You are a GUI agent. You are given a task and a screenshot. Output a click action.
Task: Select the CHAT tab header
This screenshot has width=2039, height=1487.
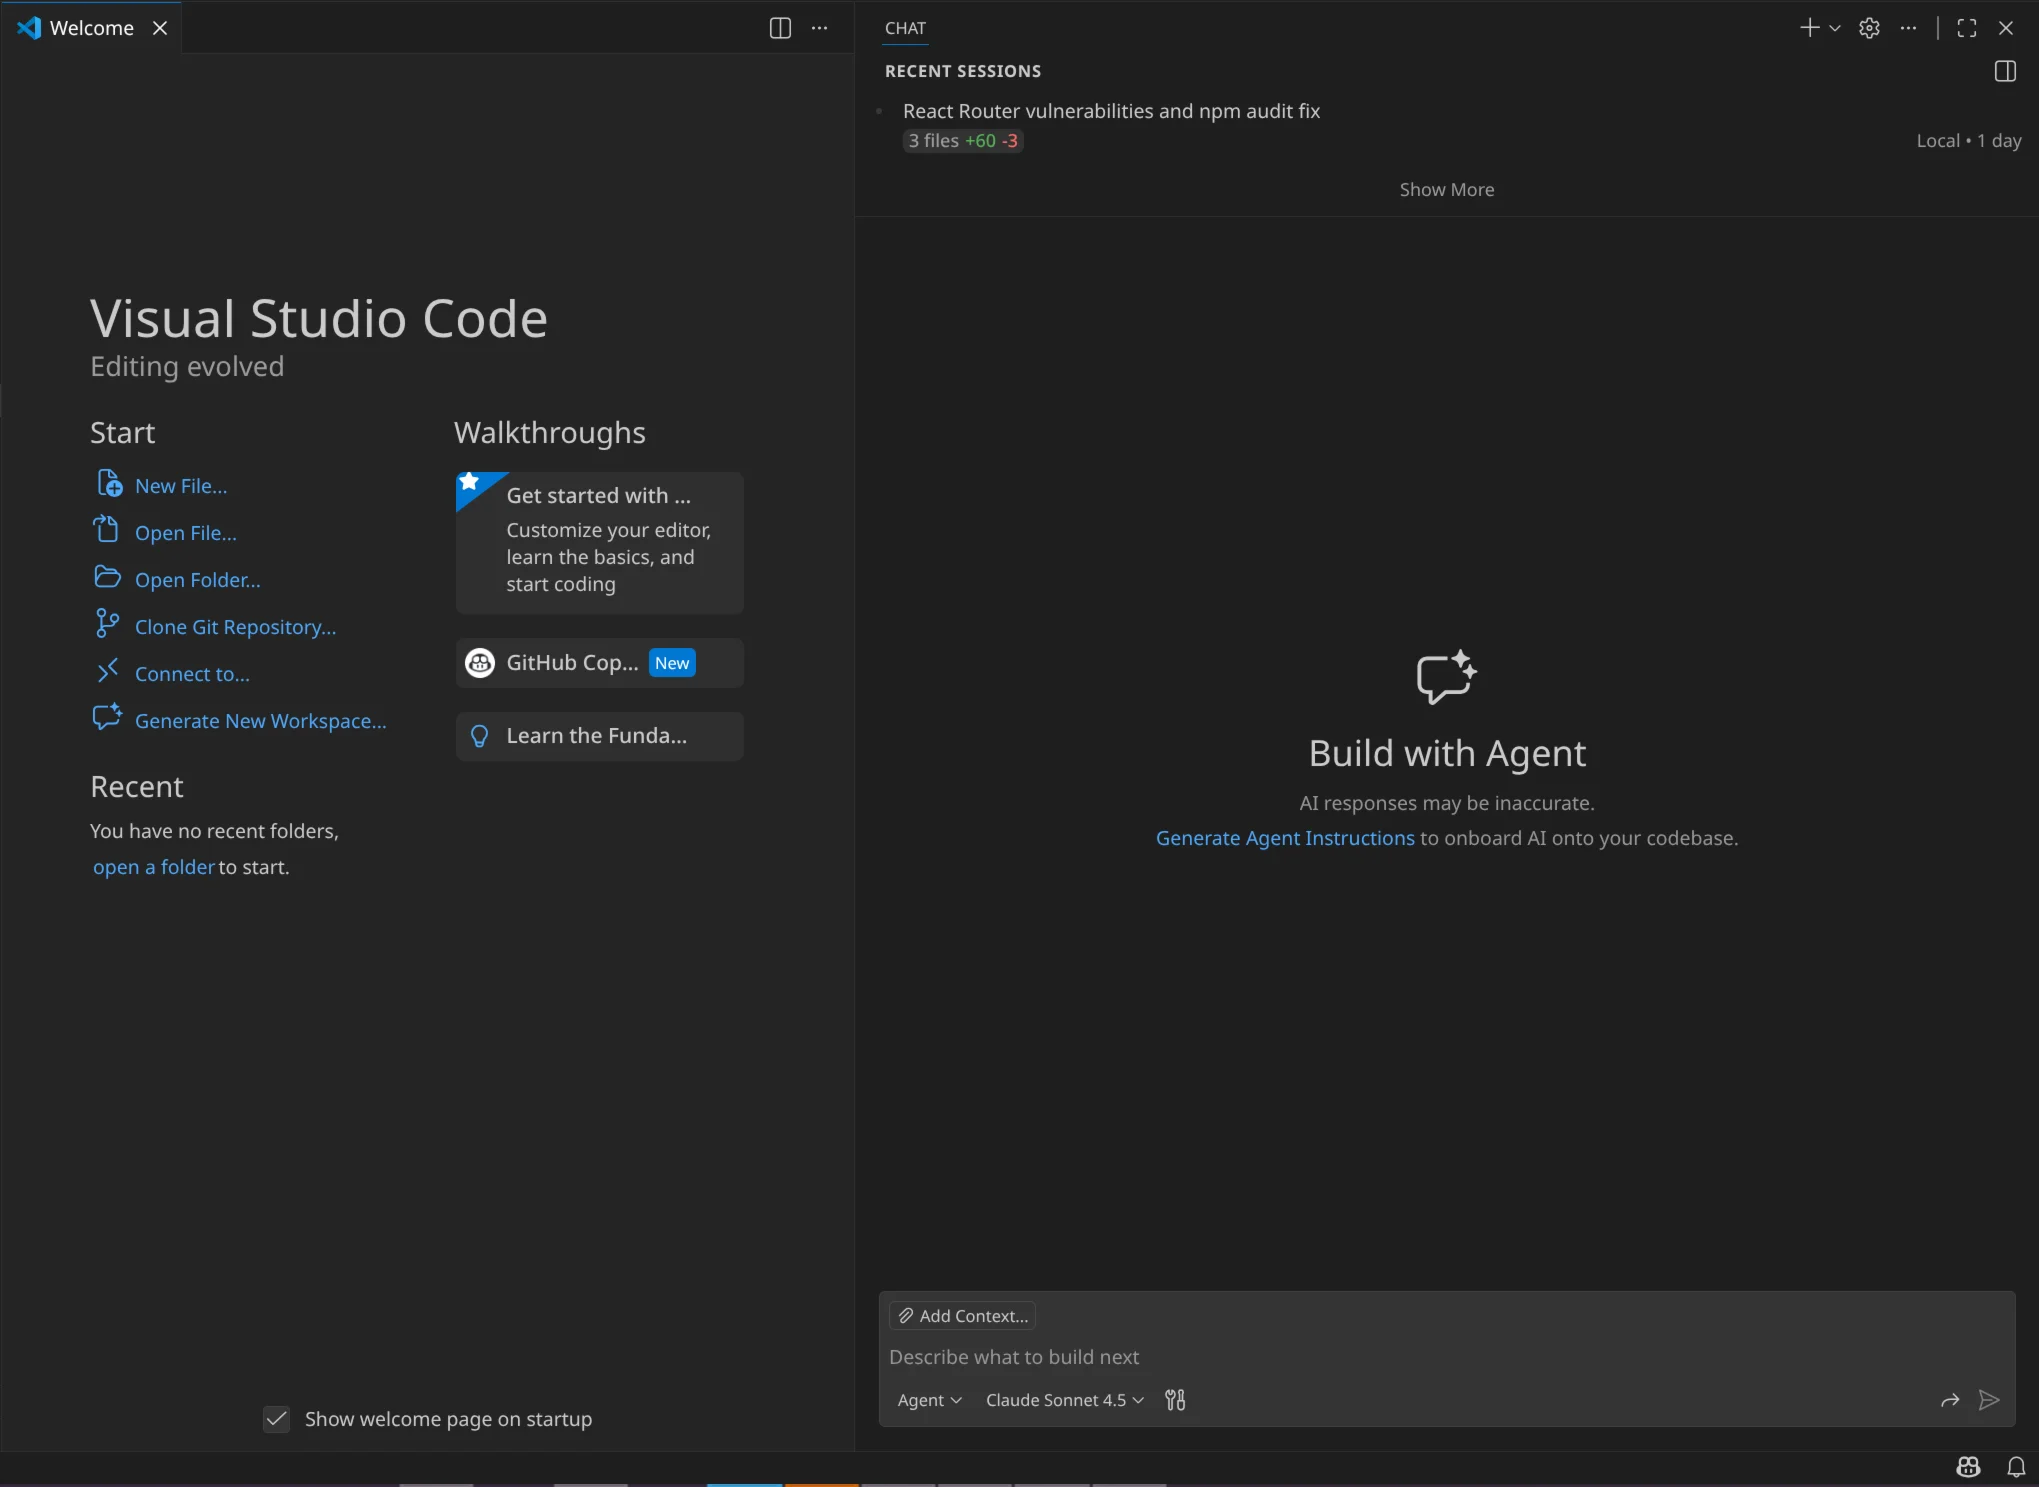(904, 28)
